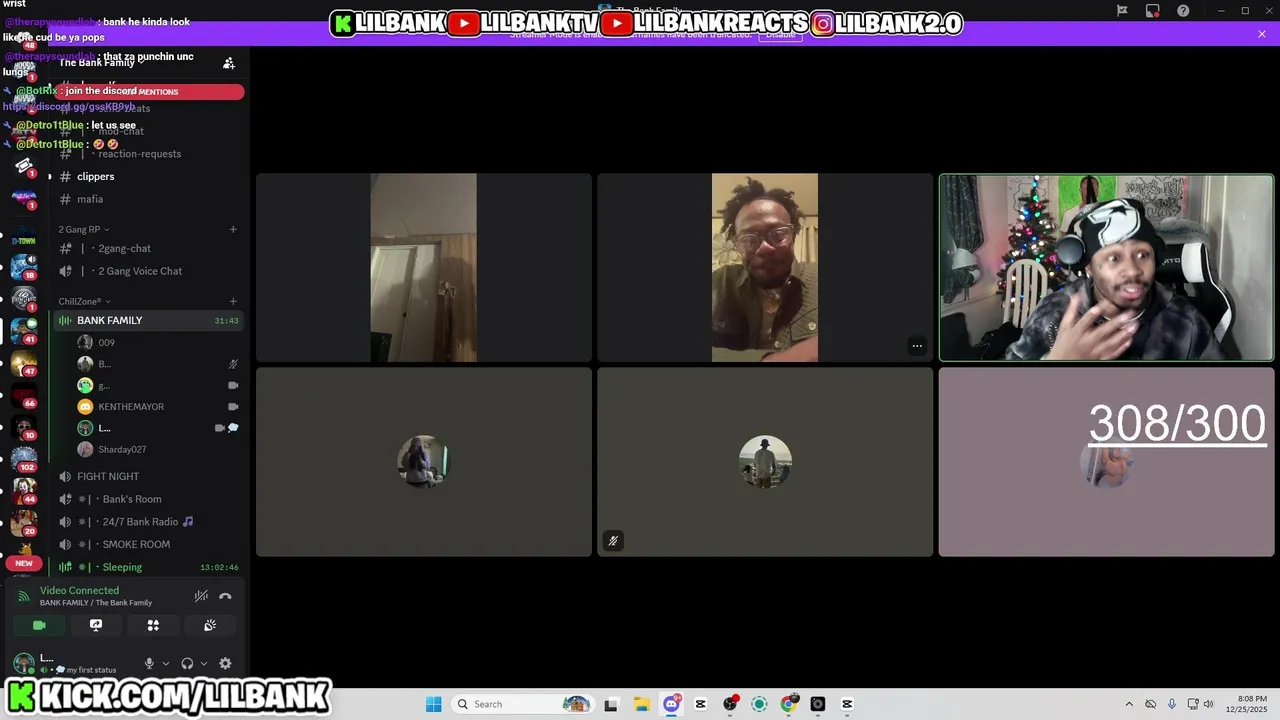Focus the streamer webcam tile with Christmas tree

[1106, 267]
